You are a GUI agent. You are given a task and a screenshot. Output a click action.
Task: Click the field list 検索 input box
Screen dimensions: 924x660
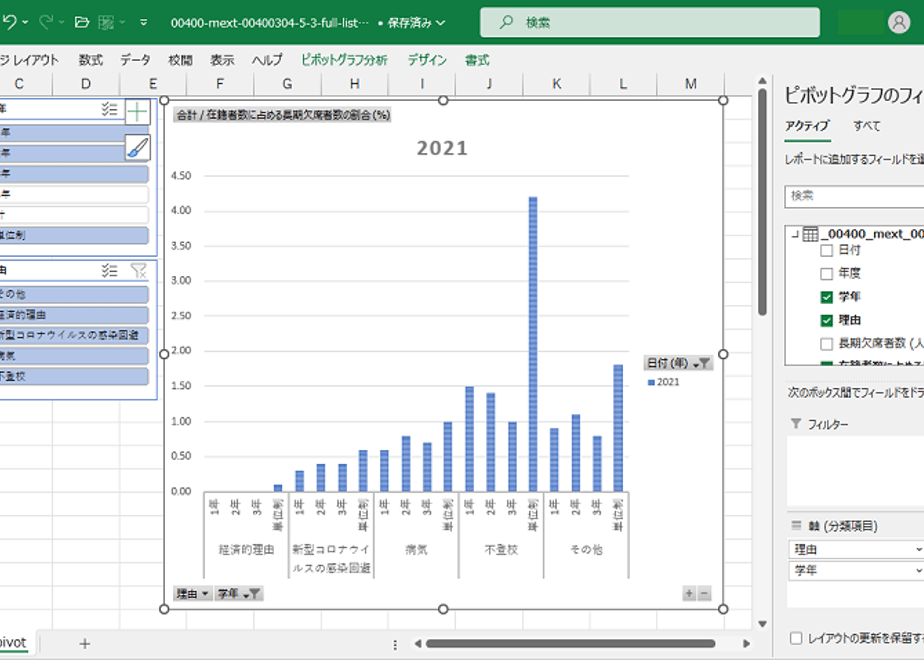click(854, 196)
